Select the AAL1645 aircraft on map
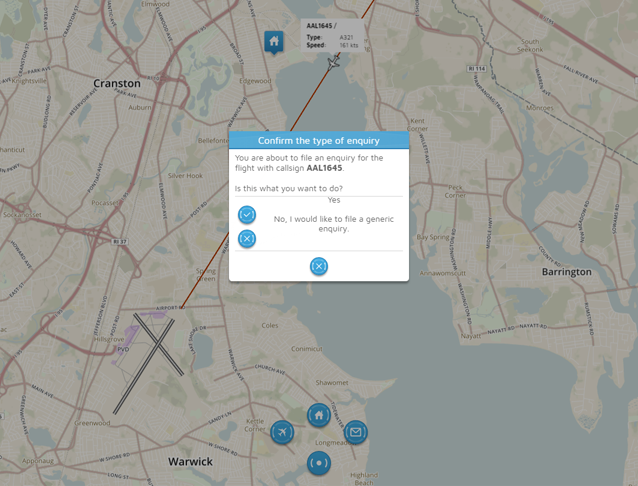 pos(334,62)
